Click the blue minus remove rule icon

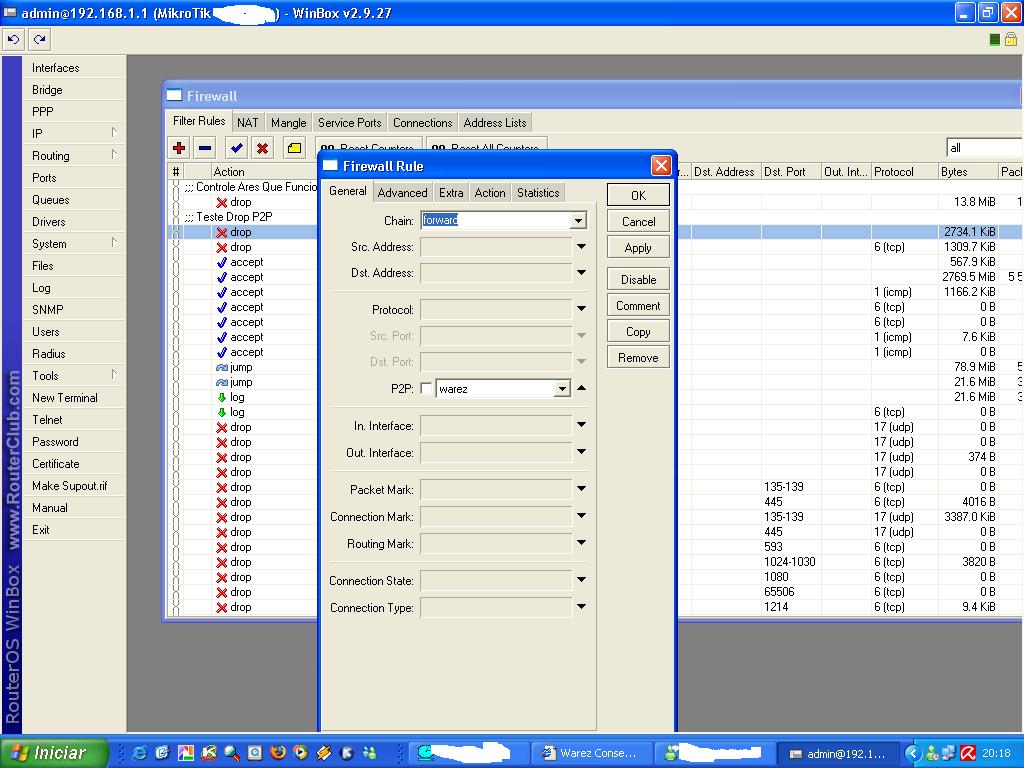point(205,148)
